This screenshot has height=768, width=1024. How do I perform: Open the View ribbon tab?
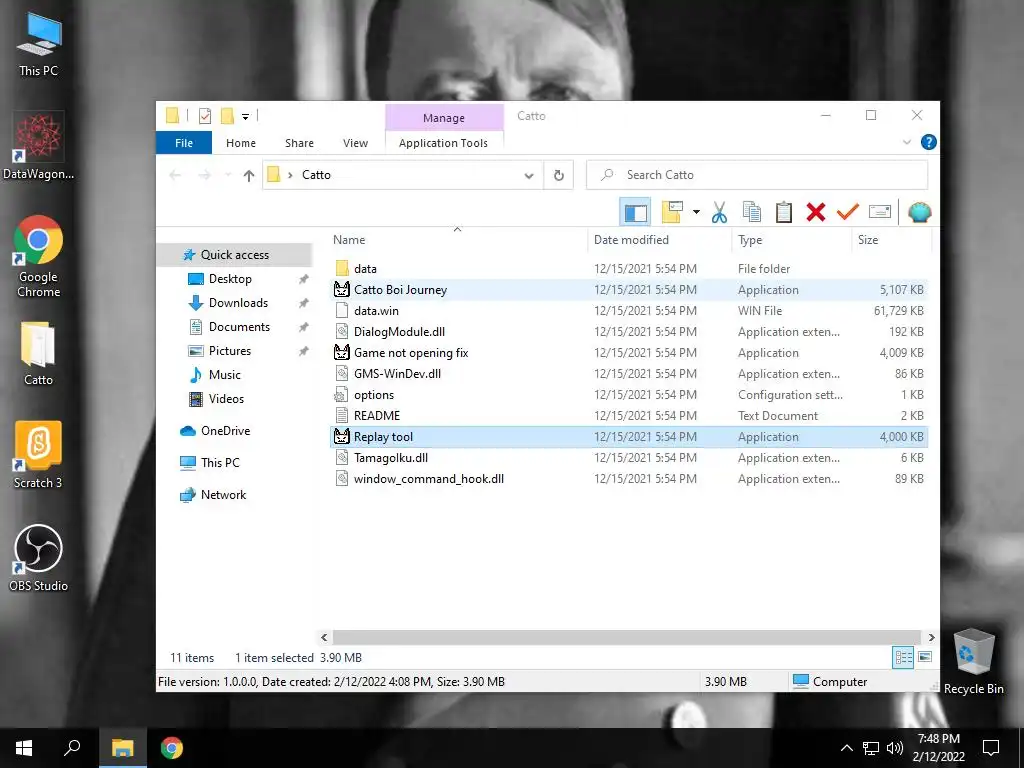coord(355,143)
